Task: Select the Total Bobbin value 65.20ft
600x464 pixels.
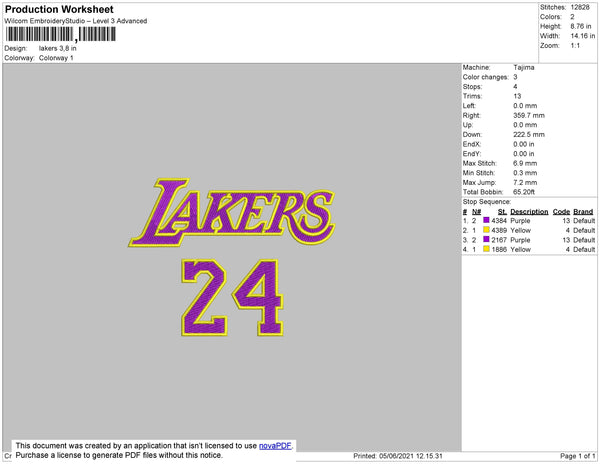Action: (x=524, y=192)
